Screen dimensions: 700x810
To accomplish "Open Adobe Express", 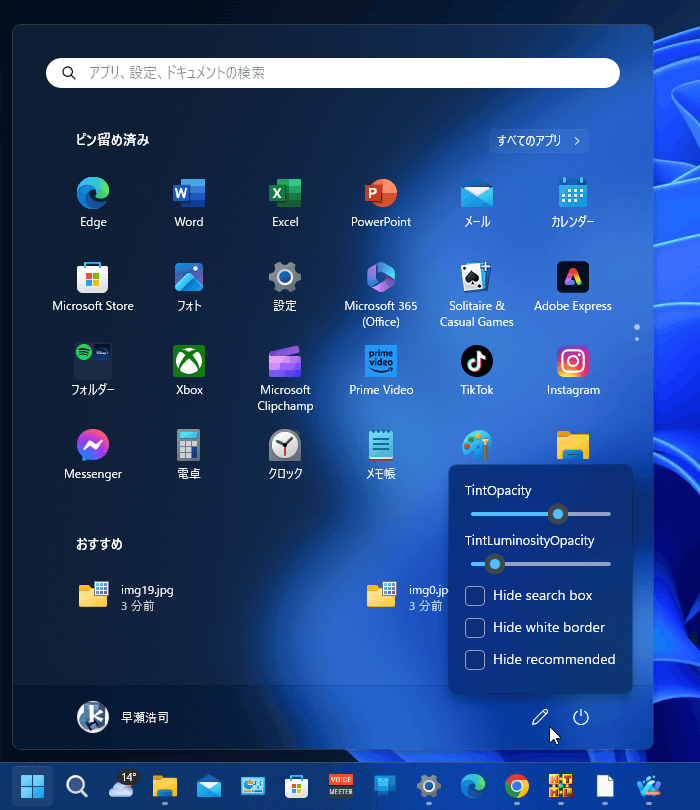I will [572, 286].
